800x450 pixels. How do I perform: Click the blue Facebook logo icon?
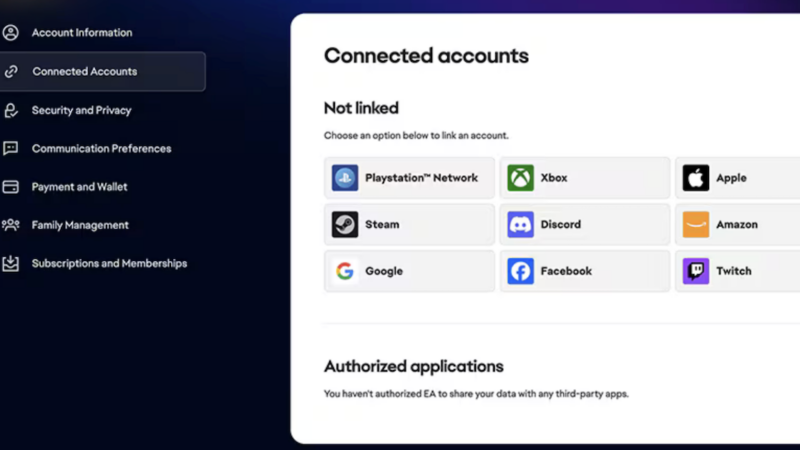tap(520, 271)
